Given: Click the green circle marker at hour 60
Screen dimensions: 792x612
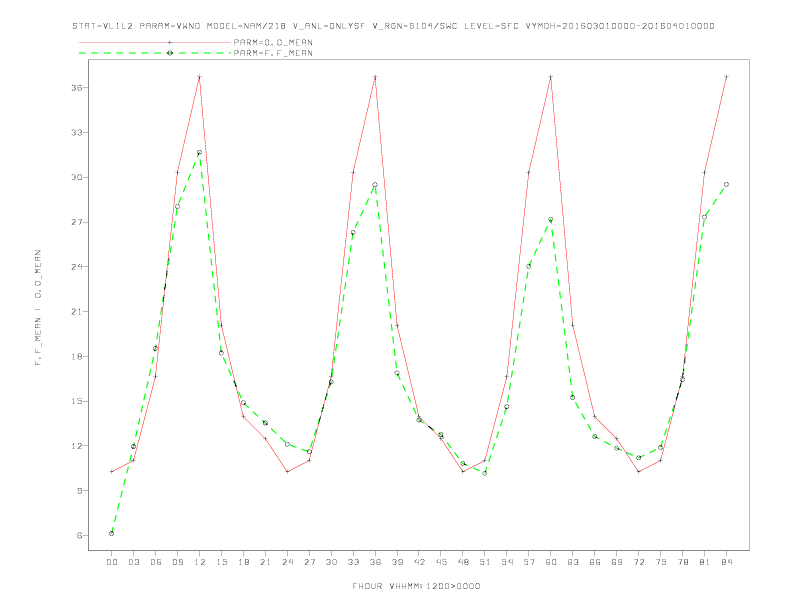Looking at the screenshot, I should (x=551, y=220).
